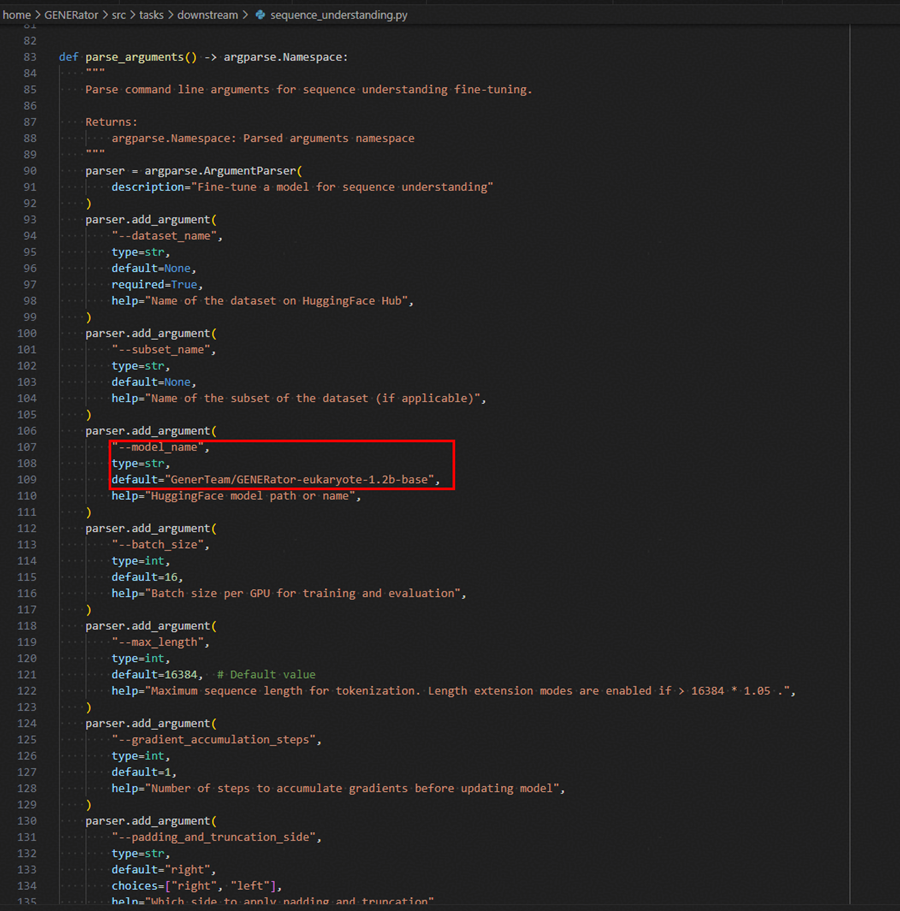The height and width of the screenshot is (911, 900).
Task: Click the "--batch_size" string
Action: point(157,545)
